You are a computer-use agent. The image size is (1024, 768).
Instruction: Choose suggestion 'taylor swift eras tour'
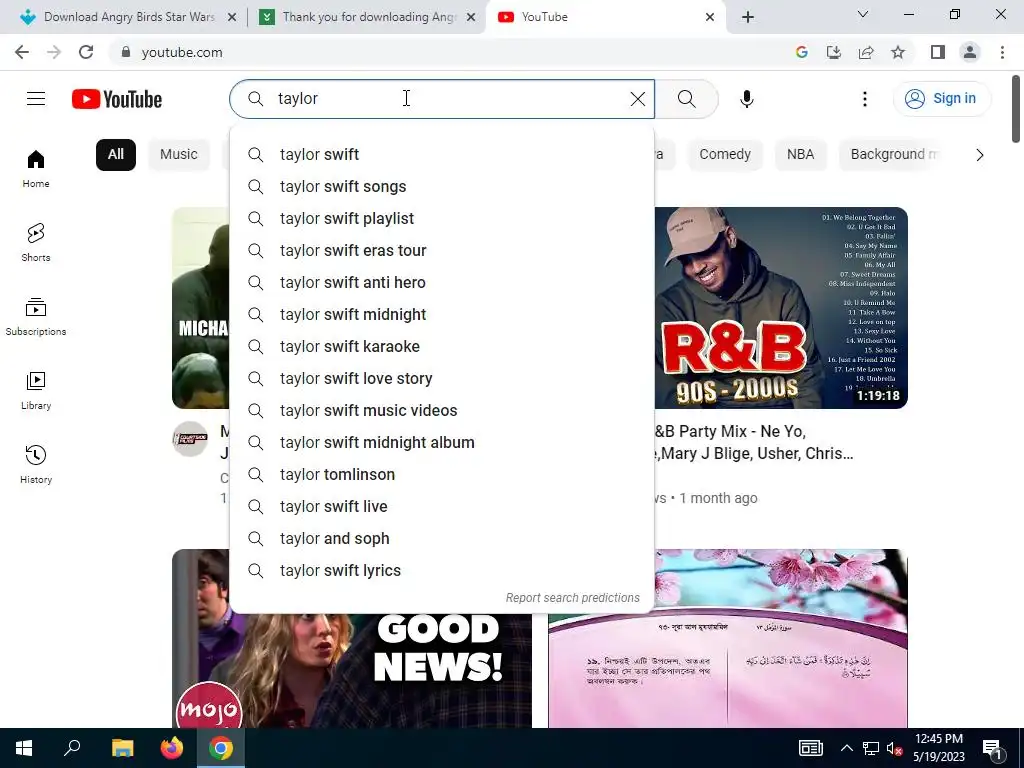[x=441, y=251]
